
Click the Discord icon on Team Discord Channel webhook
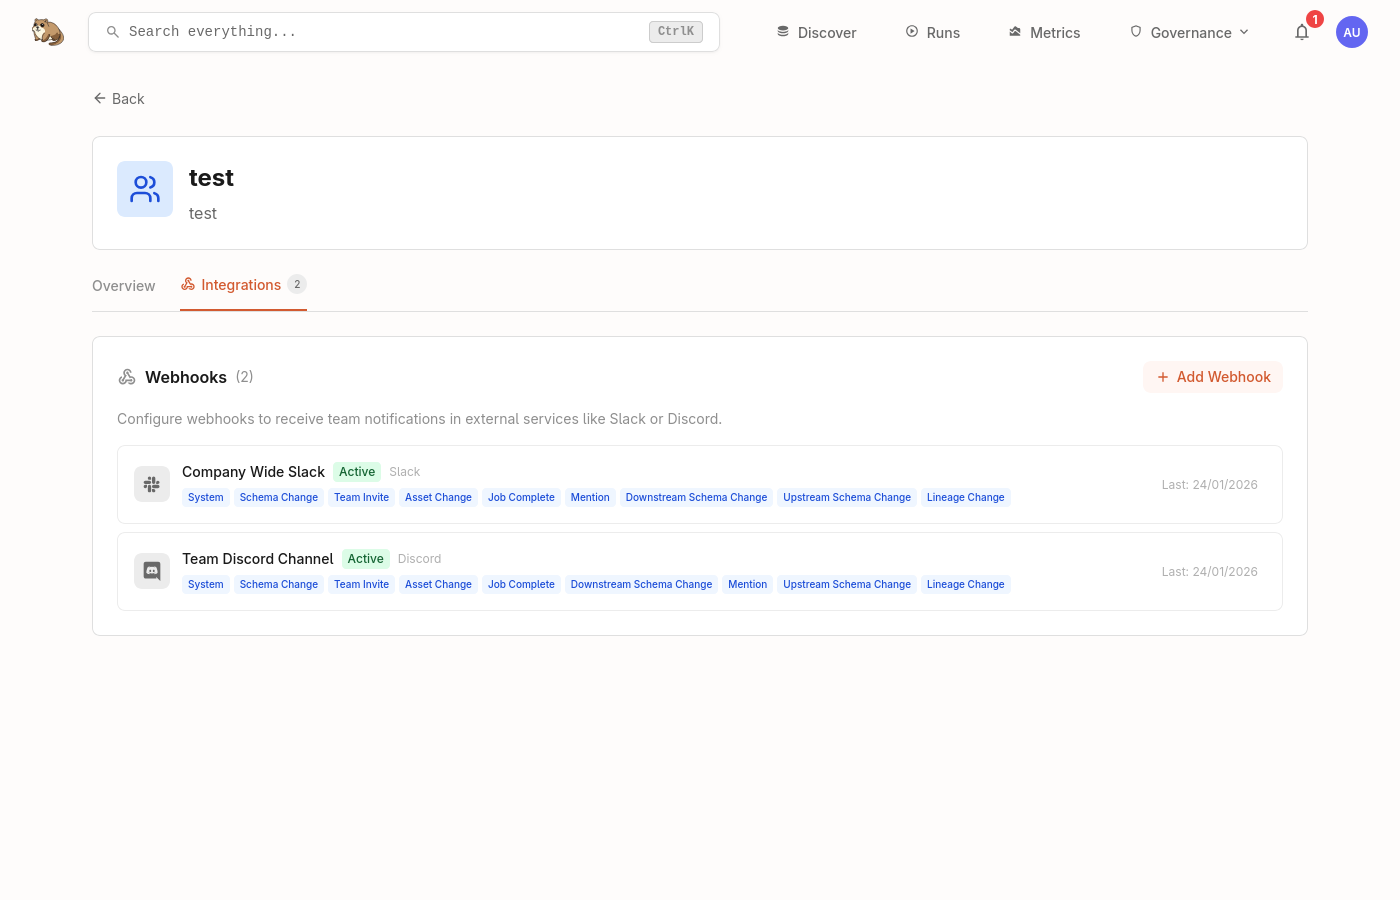(x=151, y=571)
